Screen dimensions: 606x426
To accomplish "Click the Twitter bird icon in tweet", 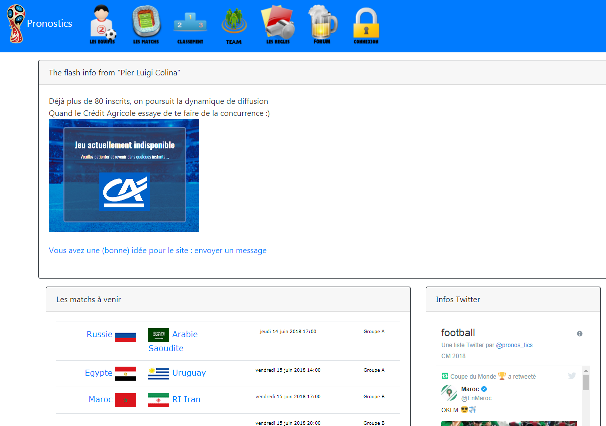I will point(572,375).
